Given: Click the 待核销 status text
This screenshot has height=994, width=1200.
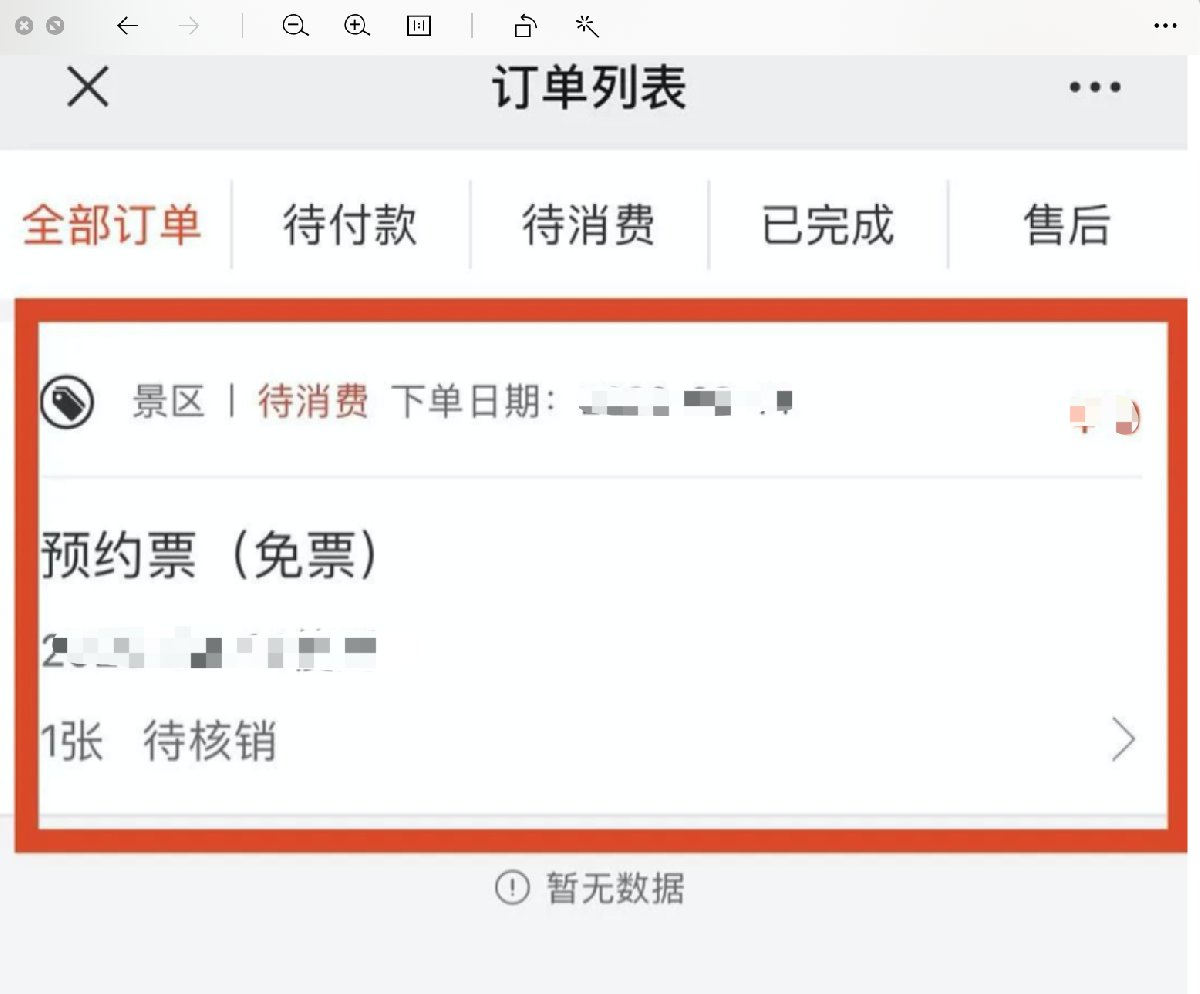Looking at the screenshot, I should coord(209,742).
